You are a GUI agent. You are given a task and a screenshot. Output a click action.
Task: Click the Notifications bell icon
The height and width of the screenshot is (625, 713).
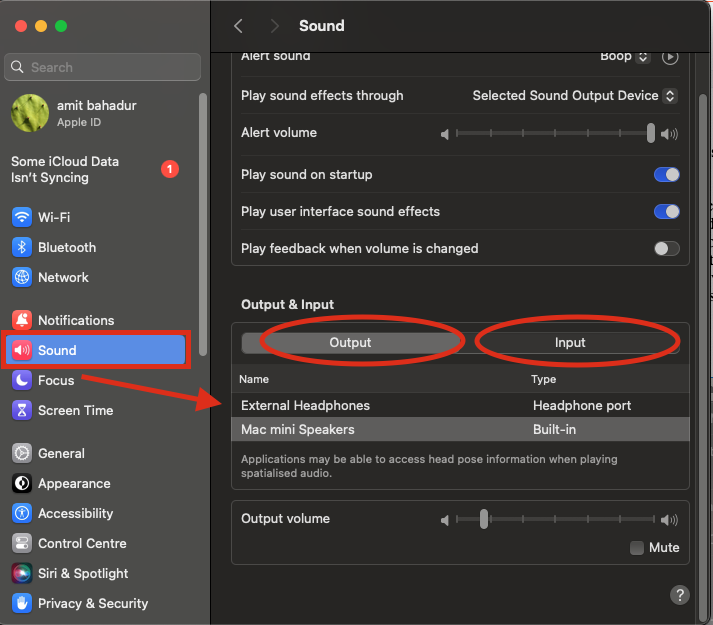point(22,320)
